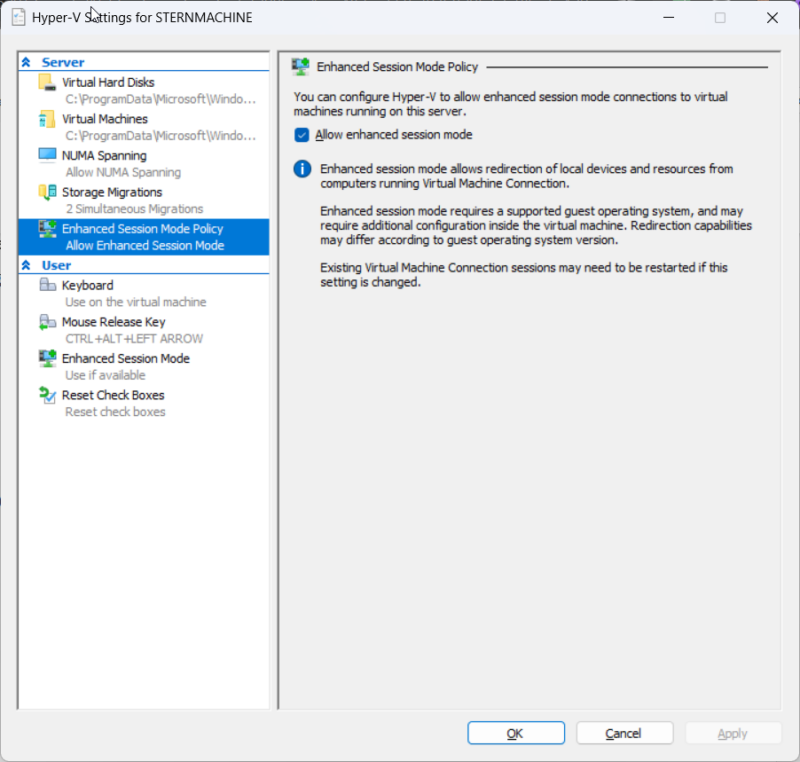800x762 pixels.
Task: Collapse the Server section chevron
Action: click(x=26, y=62)
